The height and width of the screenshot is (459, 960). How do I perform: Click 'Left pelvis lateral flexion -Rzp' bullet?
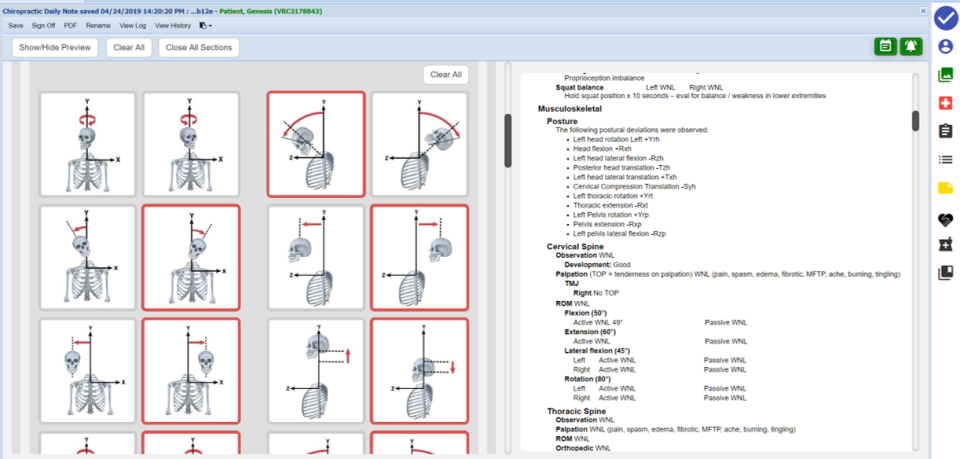[x=619, y=234]
